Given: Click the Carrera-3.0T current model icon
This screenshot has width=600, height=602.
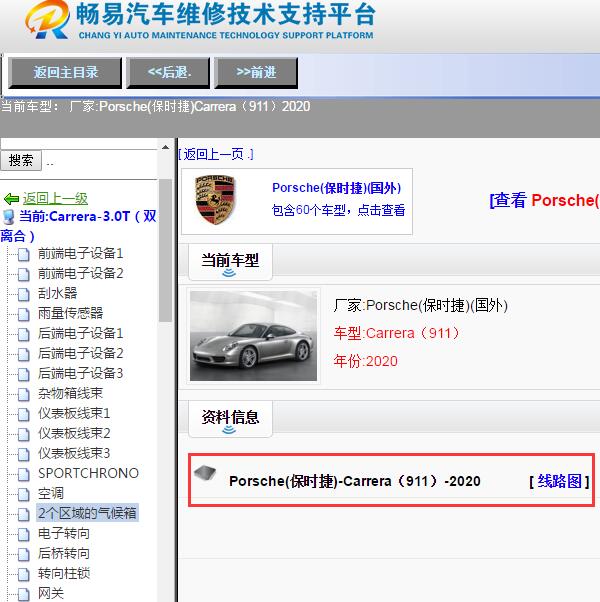Looking at the screenshot, I should coord(8,217).
